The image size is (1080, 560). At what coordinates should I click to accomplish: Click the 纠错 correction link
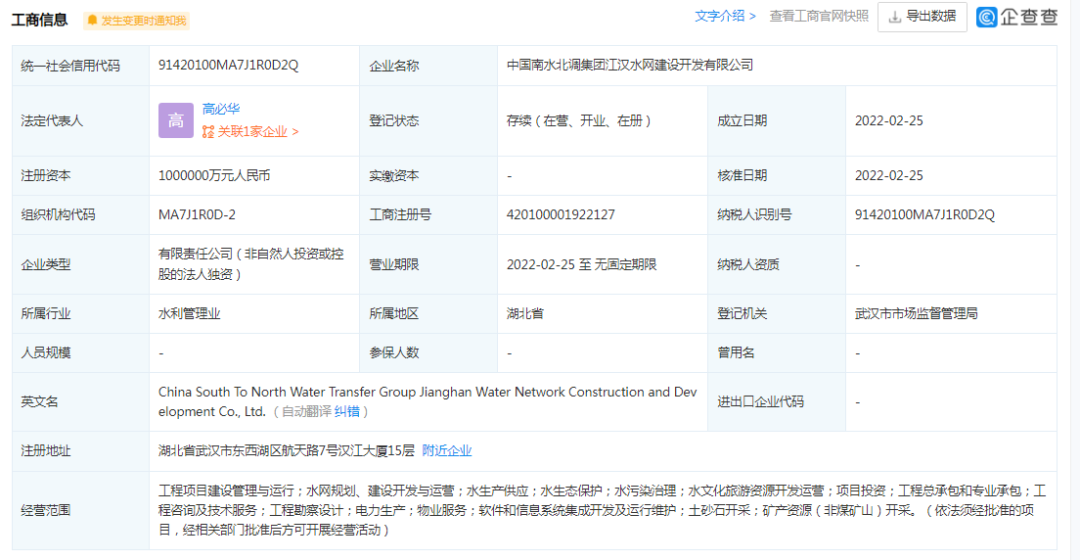coord(346,411)
